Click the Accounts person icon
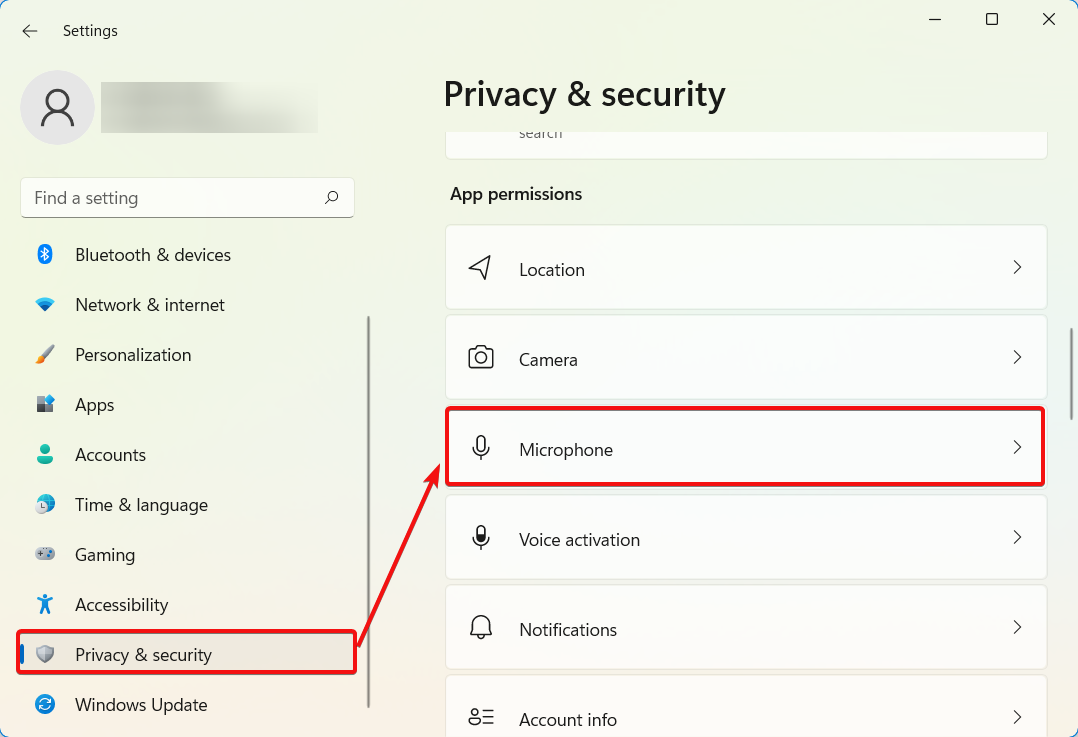The image size is (1078, 737). (45, 454)
